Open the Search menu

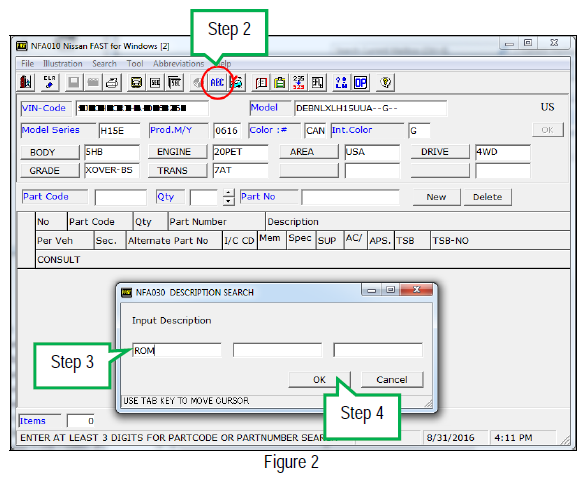click(104, 64)
